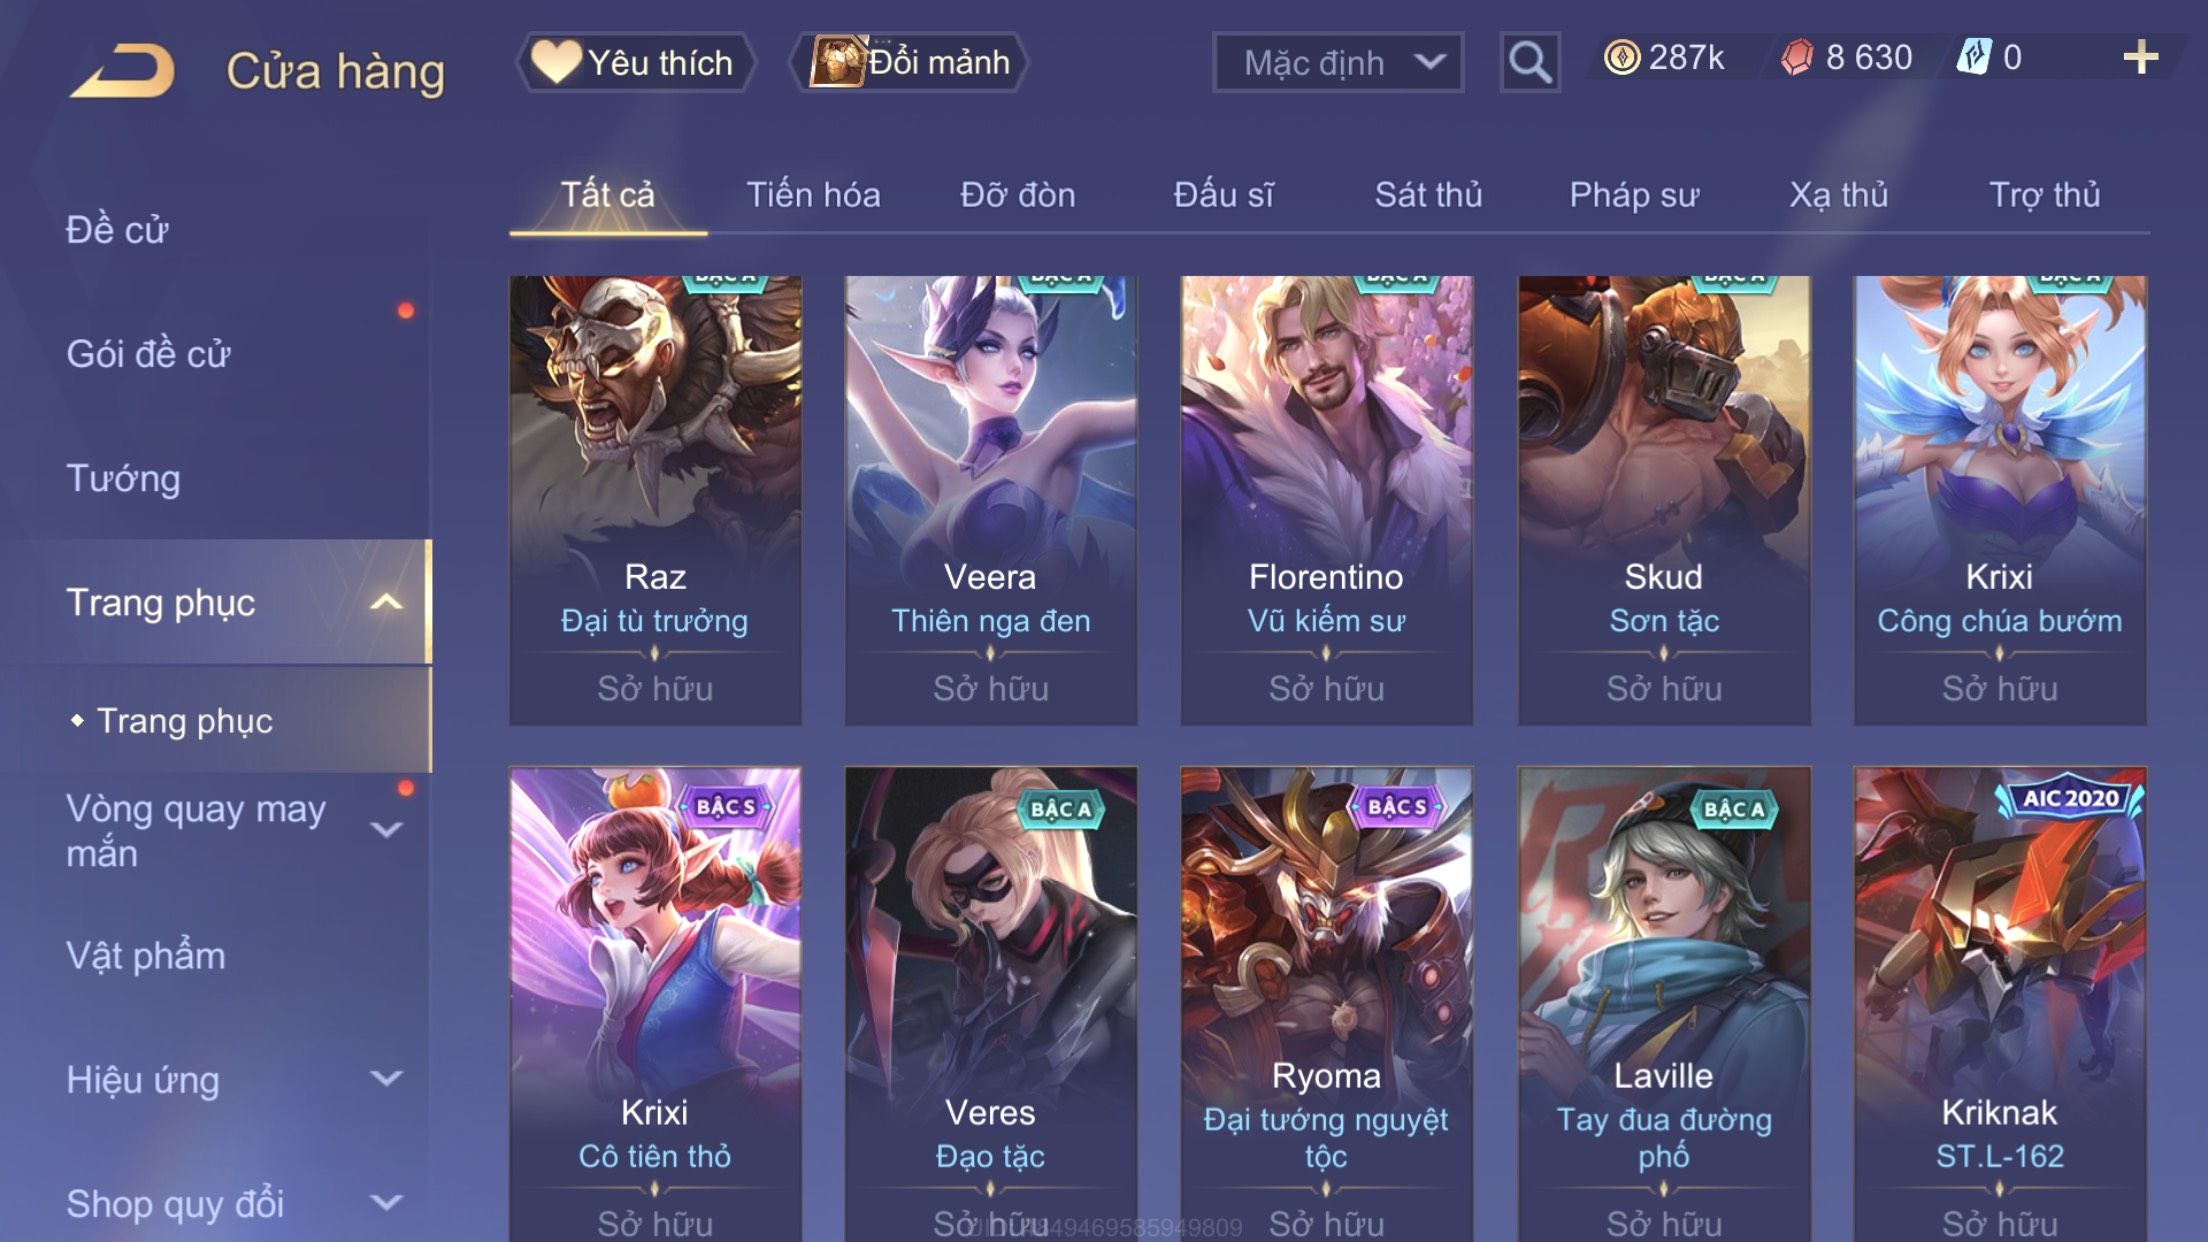
Task: Add currency with the plus icon
Action: coord(2140,57)
